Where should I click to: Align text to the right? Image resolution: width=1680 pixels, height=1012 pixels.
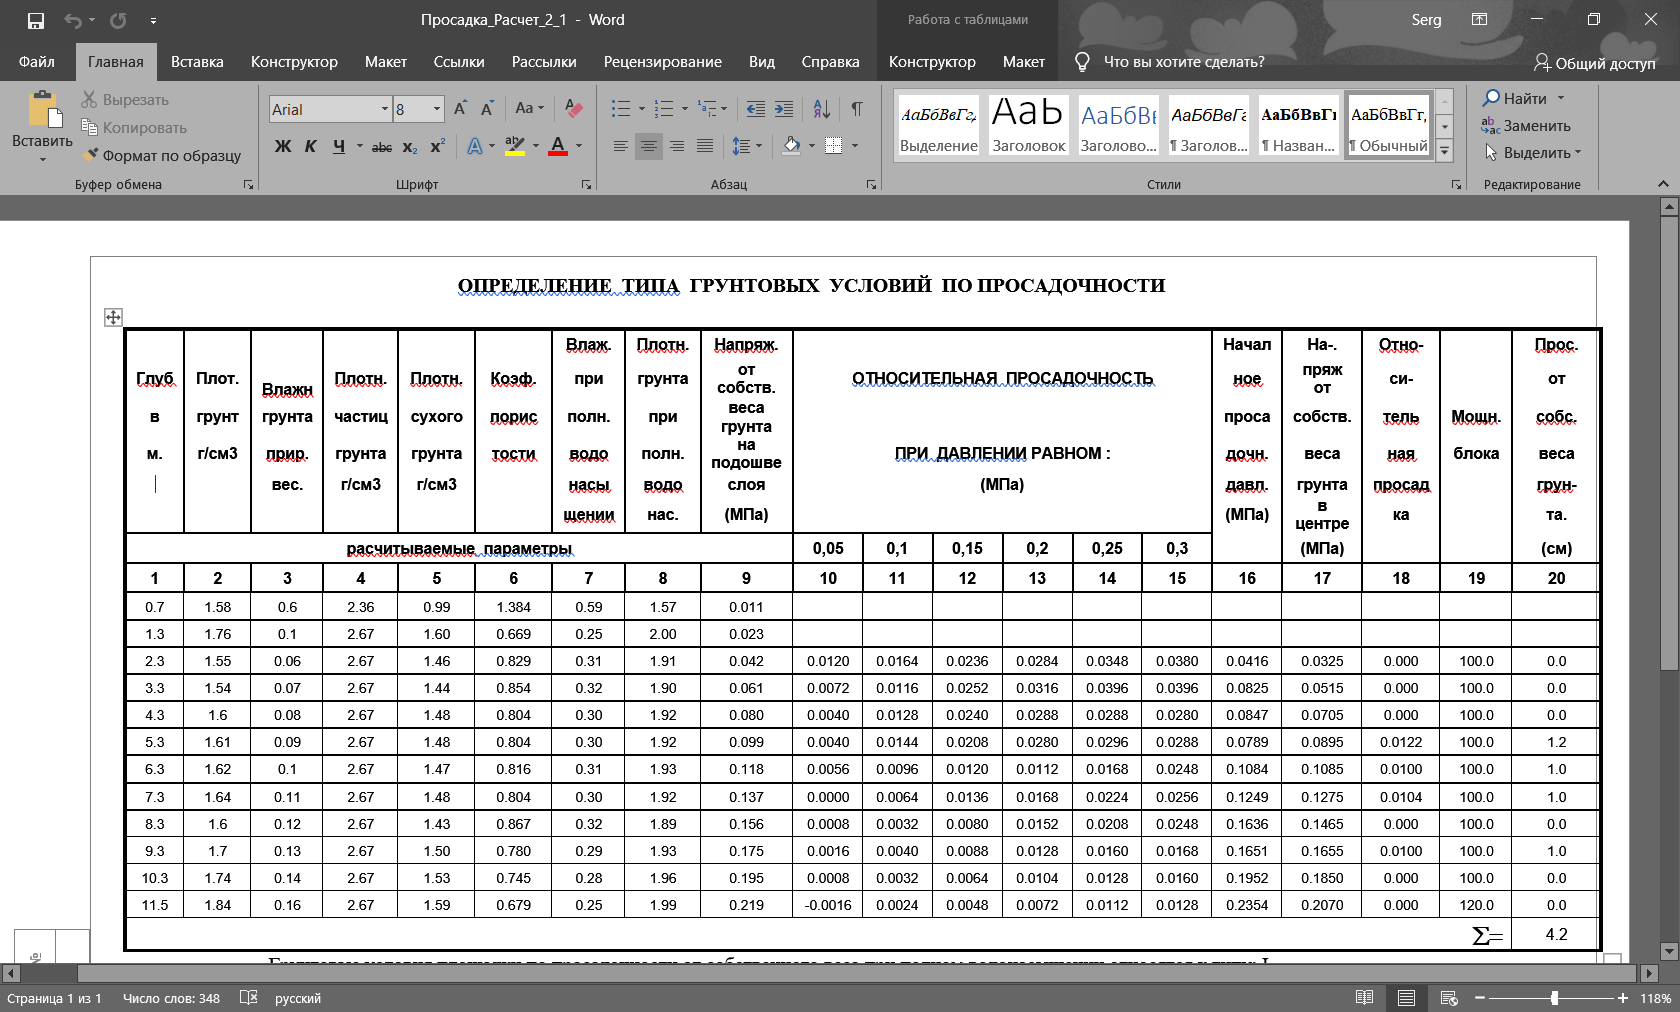pos(677,146)
